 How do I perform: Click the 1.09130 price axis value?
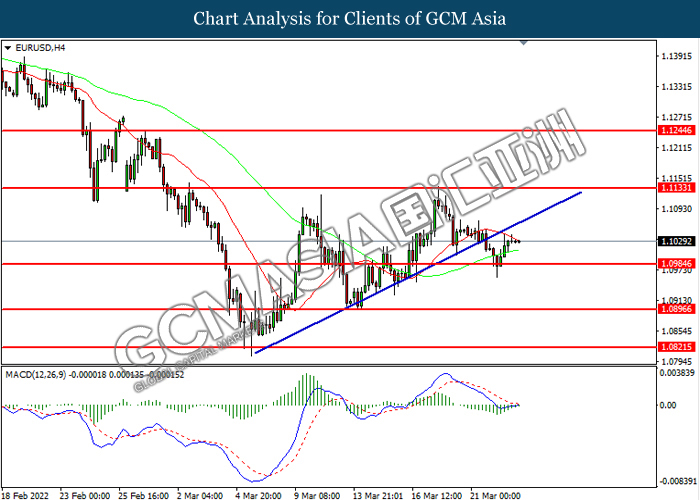677,300
